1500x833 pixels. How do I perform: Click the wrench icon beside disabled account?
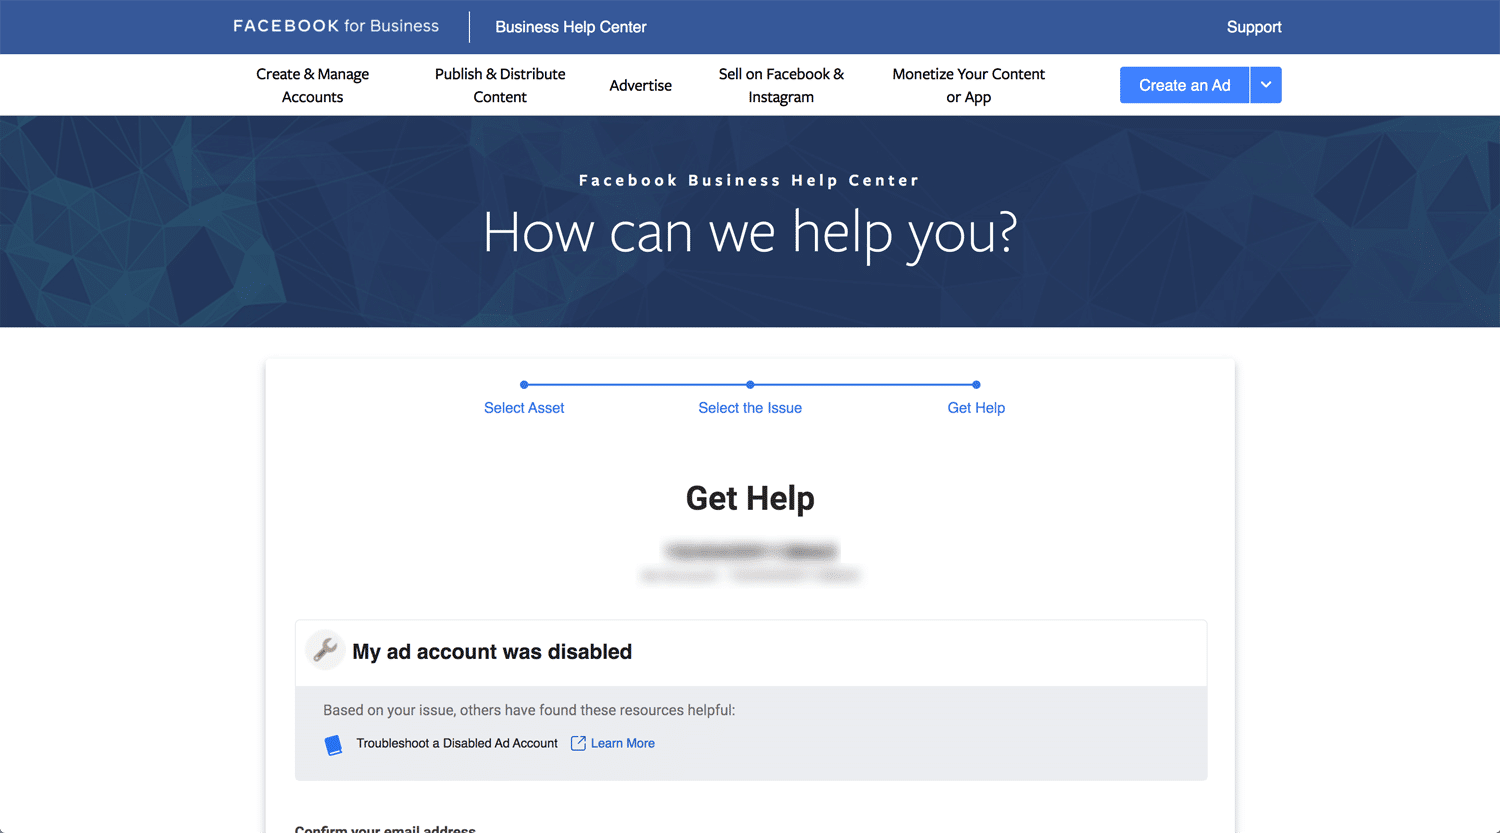(325, 650)
